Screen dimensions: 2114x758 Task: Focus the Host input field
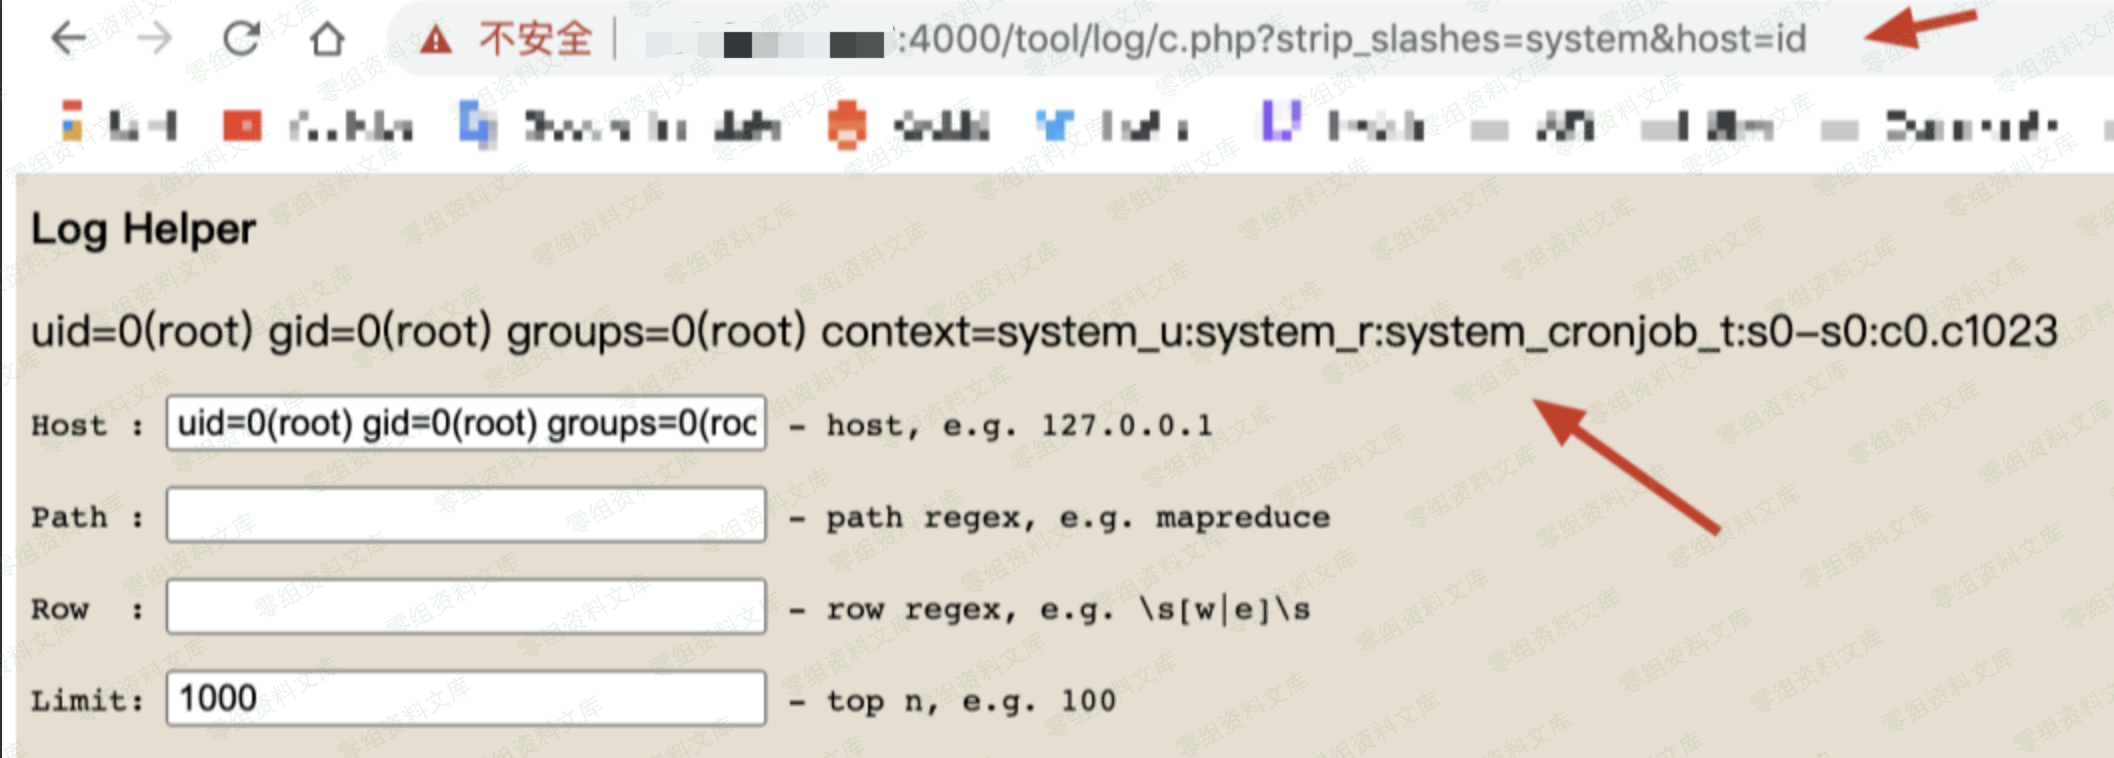pyautogui.click(x=466, y=423)
